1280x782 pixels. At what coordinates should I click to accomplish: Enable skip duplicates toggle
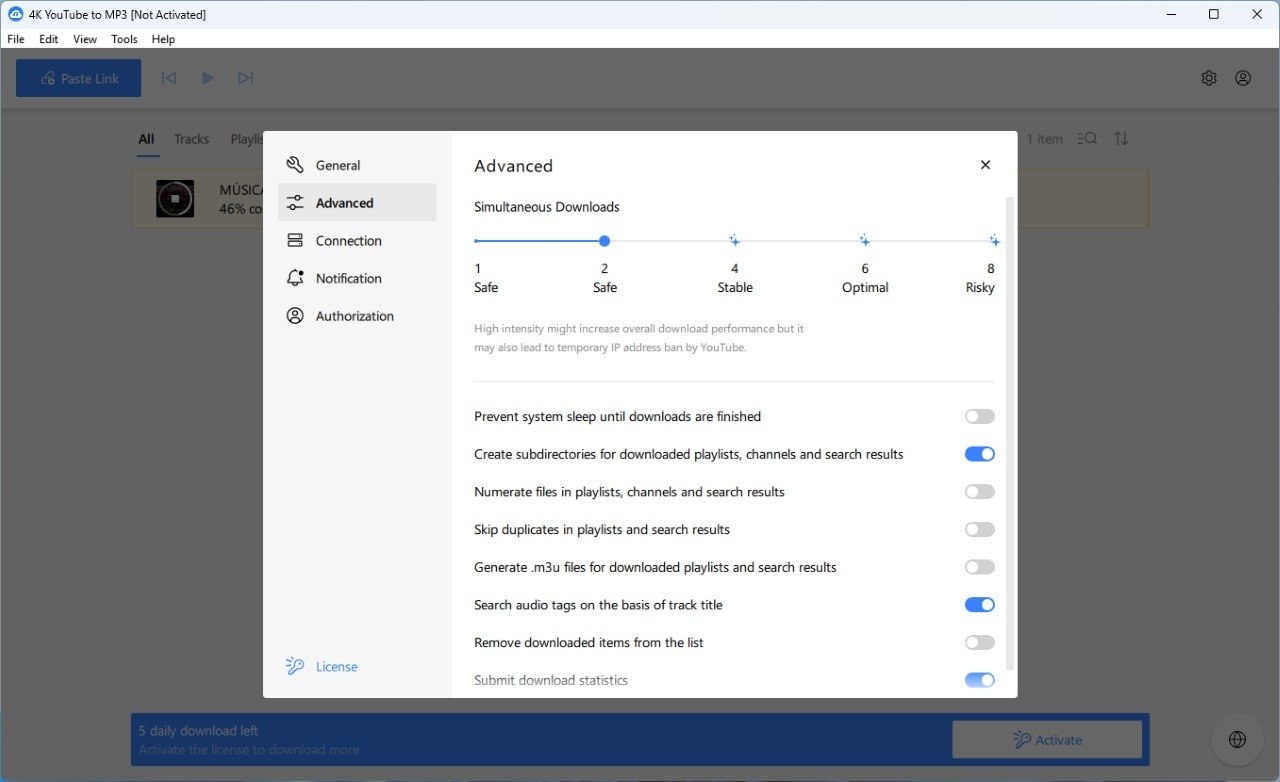pyautogui.click(x=980, y=530)
